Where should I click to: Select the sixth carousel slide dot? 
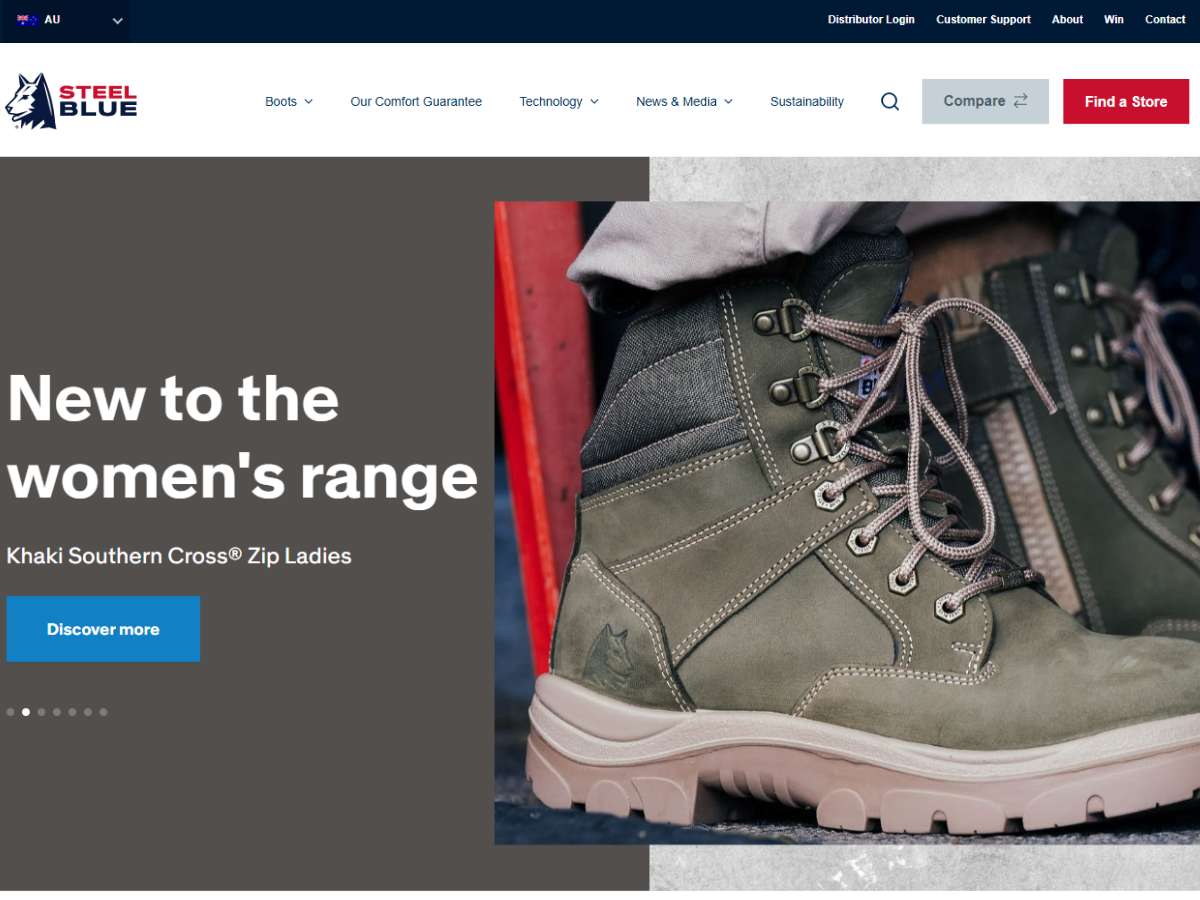pos(88,712)
